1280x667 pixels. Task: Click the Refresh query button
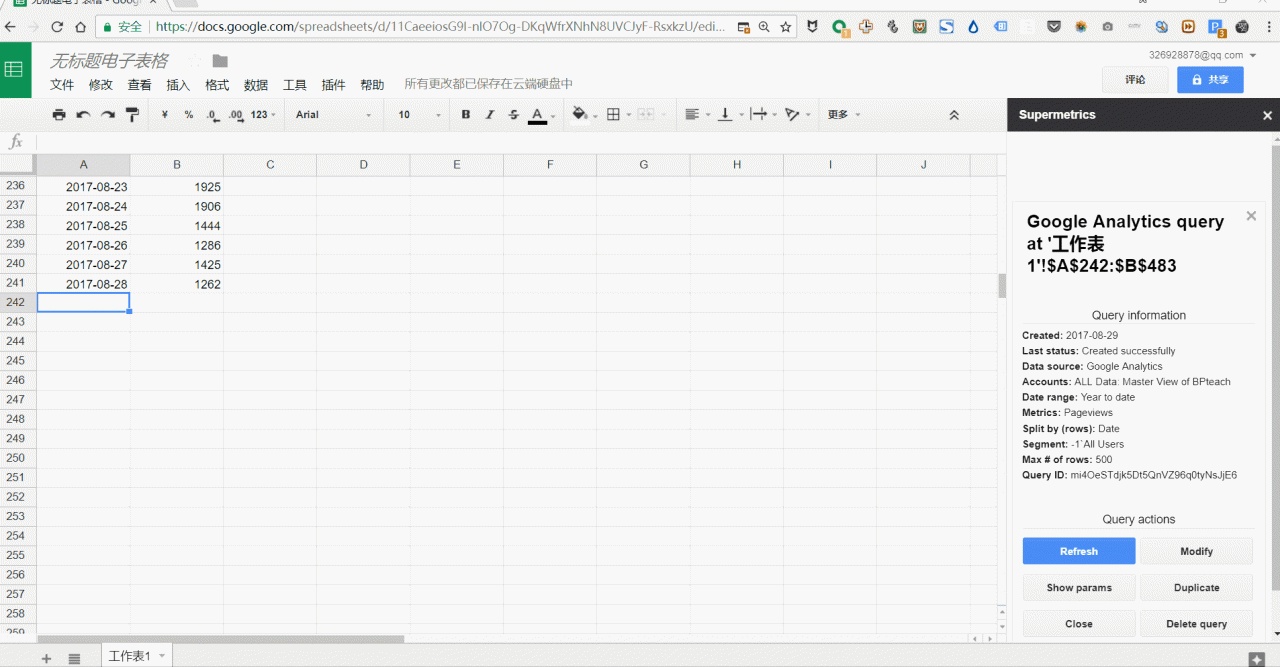1078,551
